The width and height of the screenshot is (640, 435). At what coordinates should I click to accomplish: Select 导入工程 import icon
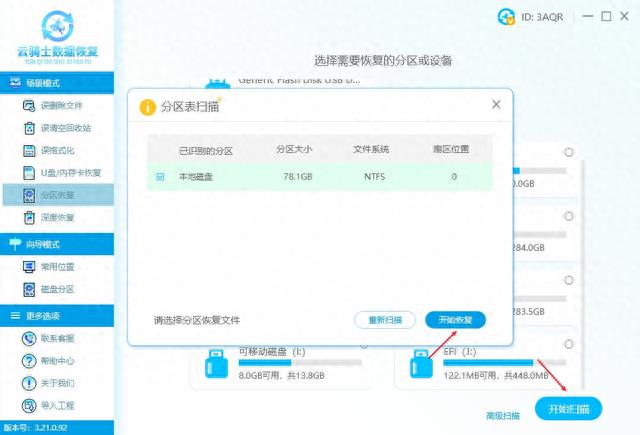pos(29,406)
